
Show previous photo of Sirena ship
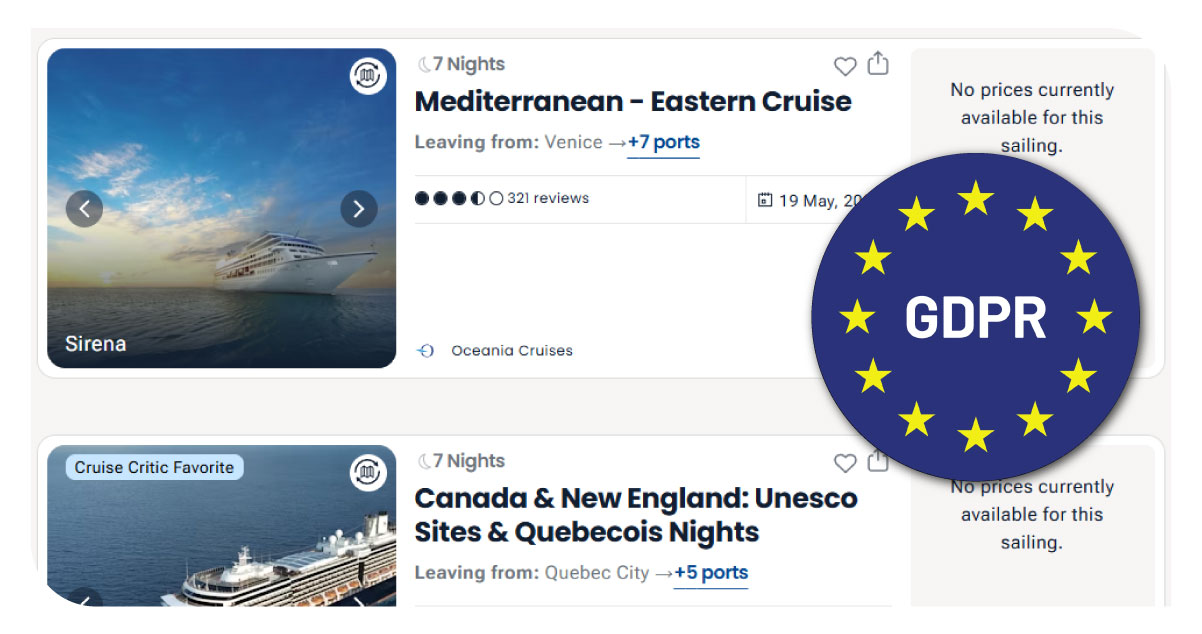pos(85,209)
